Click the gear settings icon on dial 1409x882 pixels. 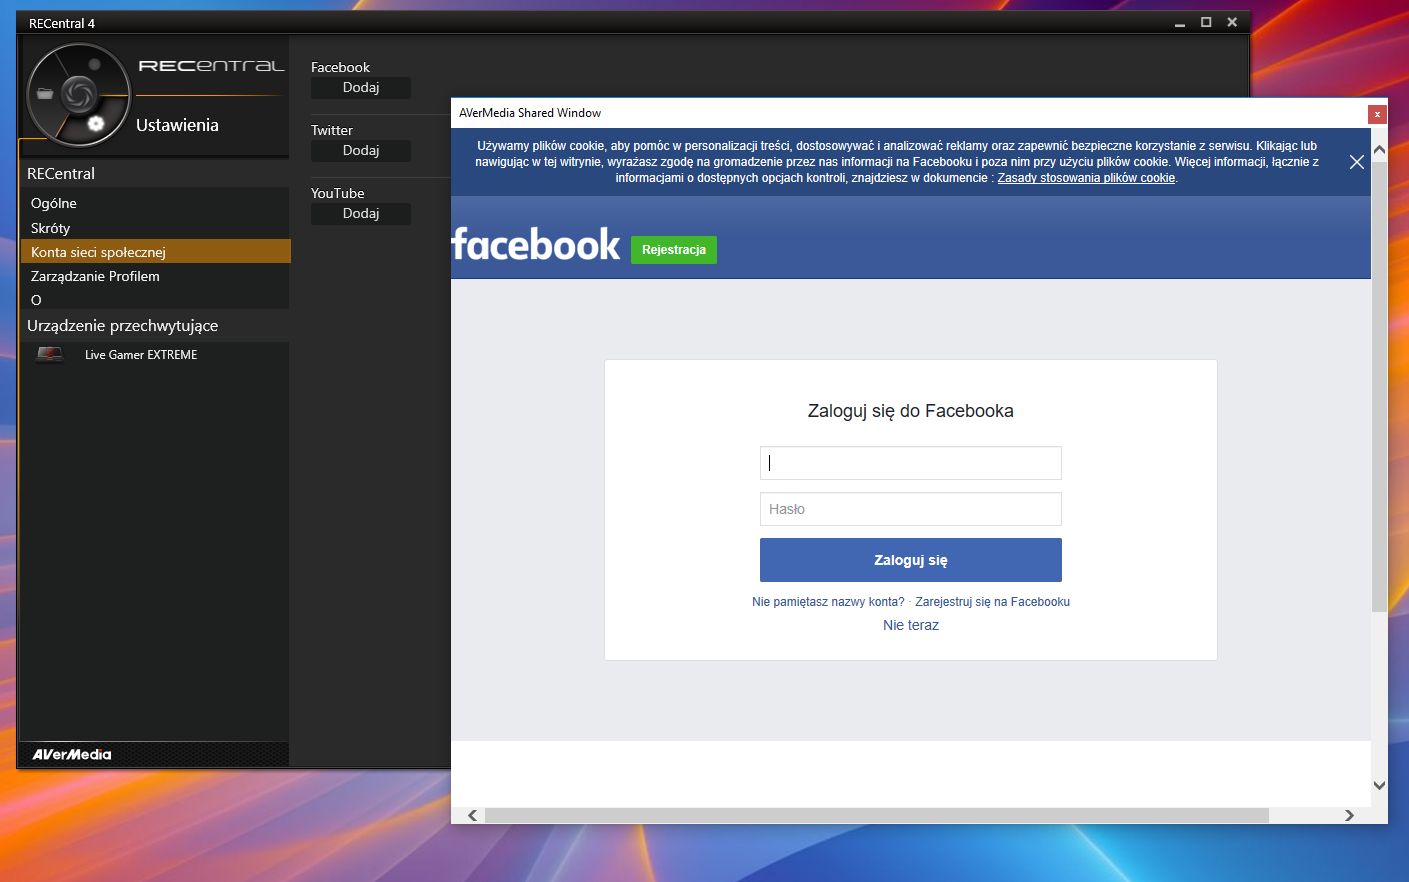[x=96, y=123]
